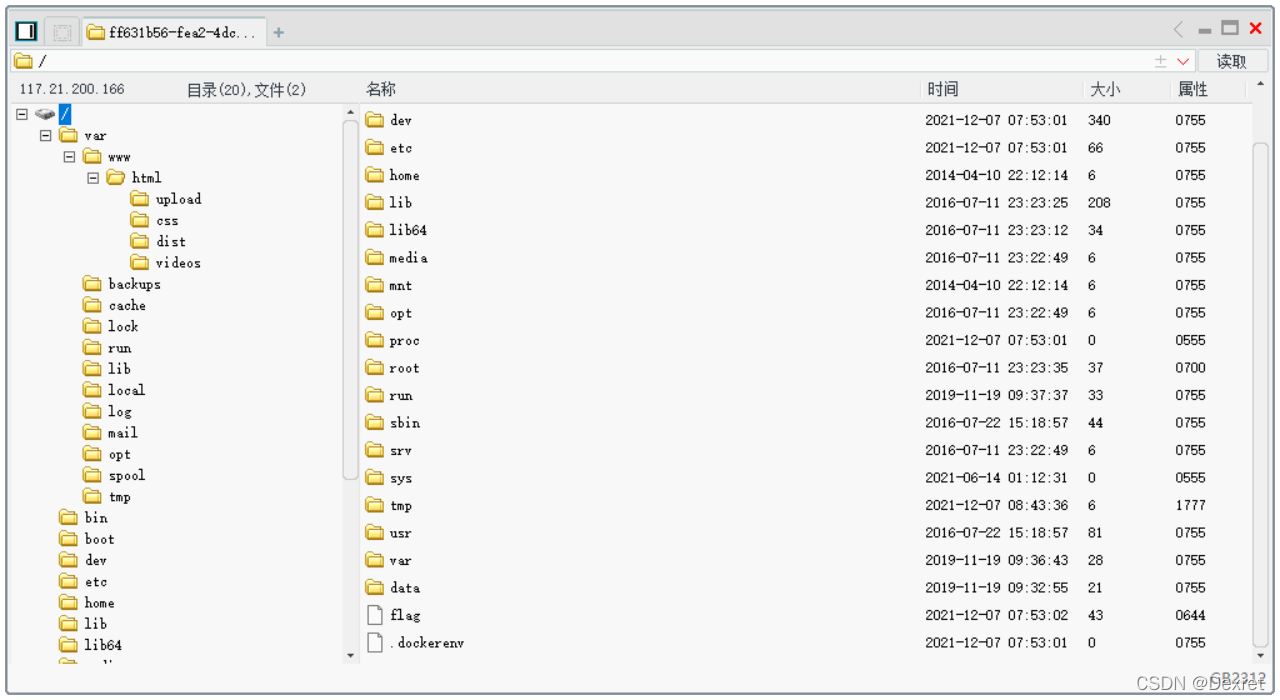The image size is (1280, 700).
Task: Add a new tab with the plus button
Action: click(279, 33)
